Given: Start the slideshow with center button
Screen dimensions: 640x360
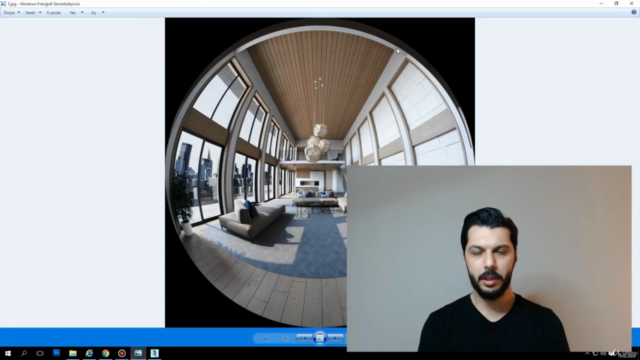Looking at the screenshot, I should pyautogui.click(x=320, y=338).
